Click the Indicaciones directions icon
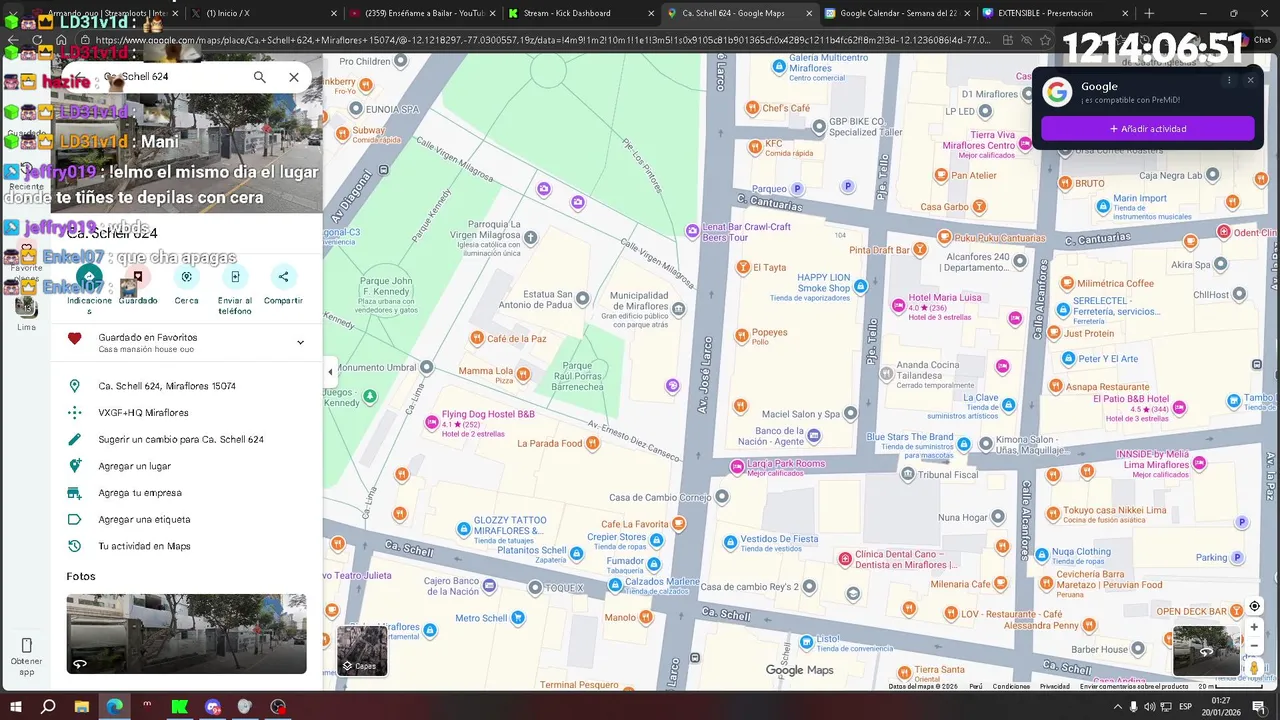Screen dimensions: 1280x720 (90, 277)
